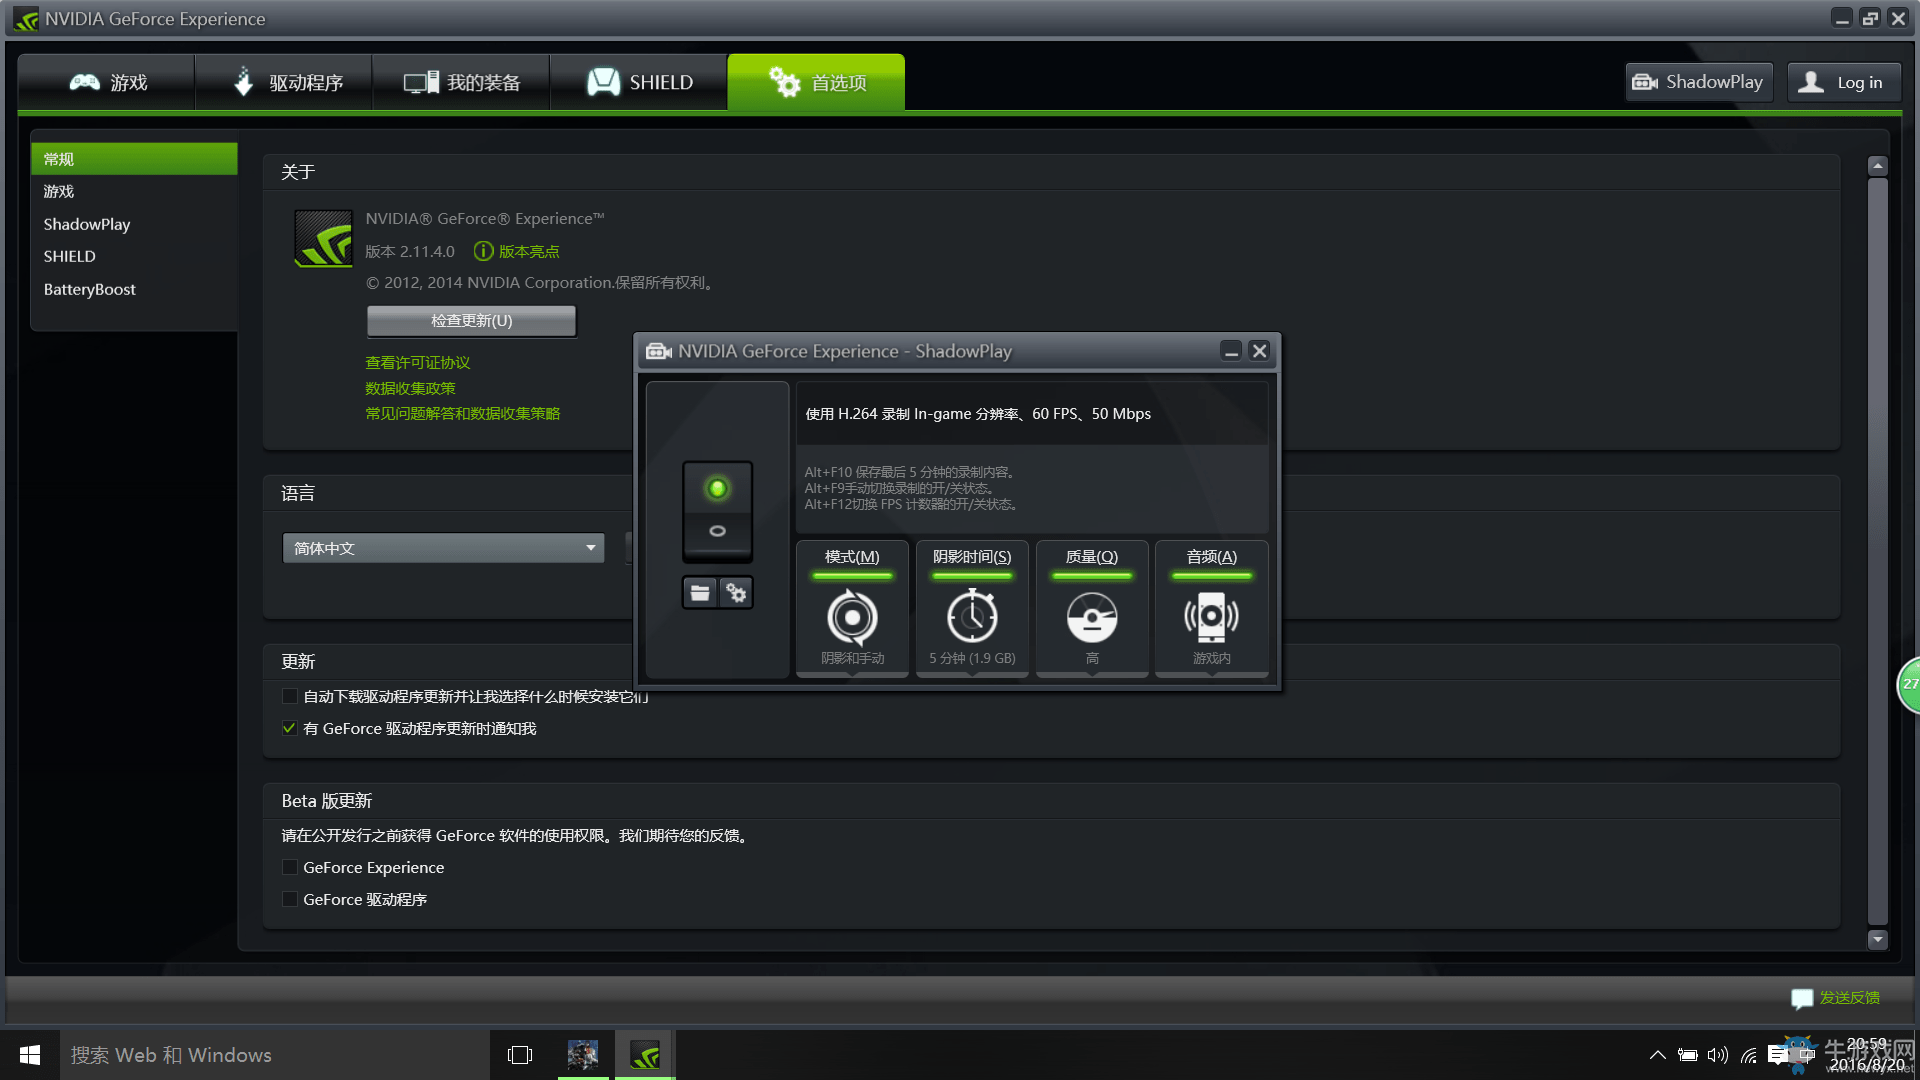
Task: Open the 版本亮点 release highlights link
Action: coord(529,252)
